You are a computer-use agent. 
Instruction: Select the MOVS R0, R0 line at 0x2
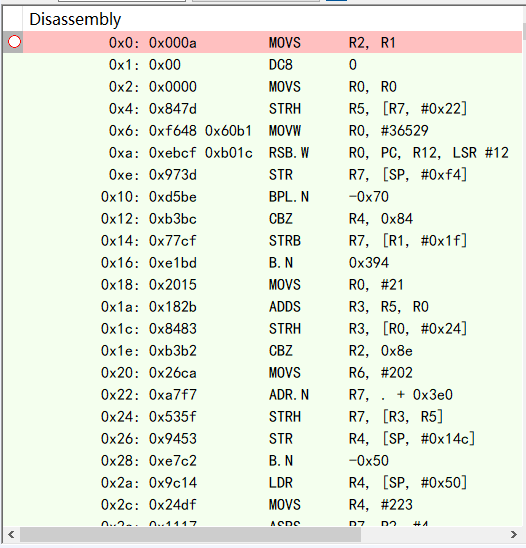(x=272, y=87)
